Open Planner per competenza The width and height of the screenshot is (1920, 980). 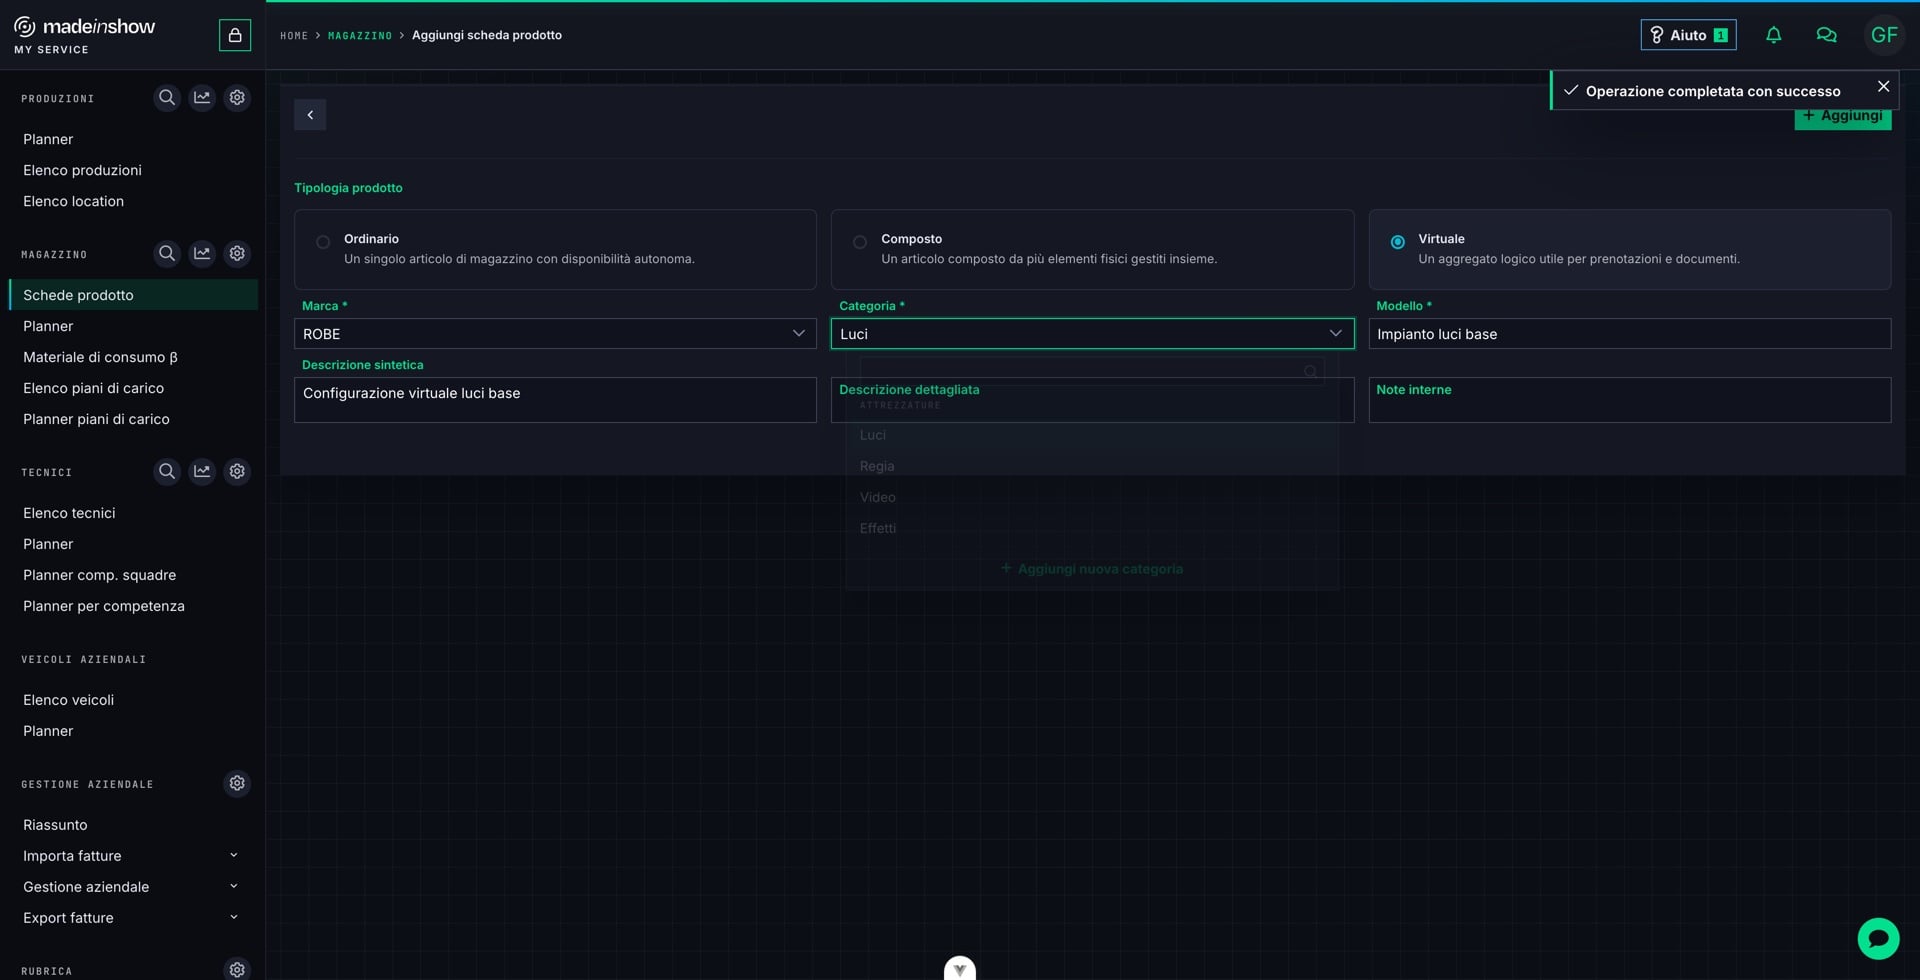pos(103,606)
